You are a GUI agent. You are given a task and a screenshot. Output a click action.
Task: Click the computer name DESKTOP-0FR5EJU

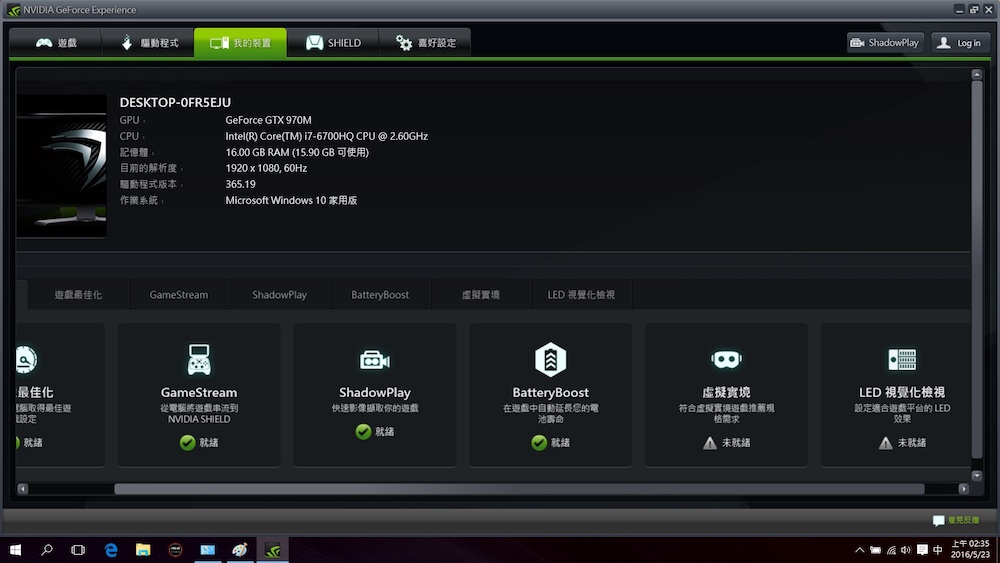(175, 102)
